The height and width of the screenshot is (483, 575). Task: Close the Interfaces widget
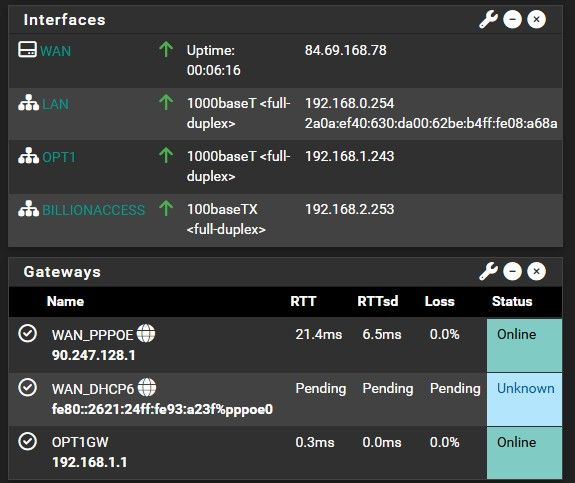536,19
